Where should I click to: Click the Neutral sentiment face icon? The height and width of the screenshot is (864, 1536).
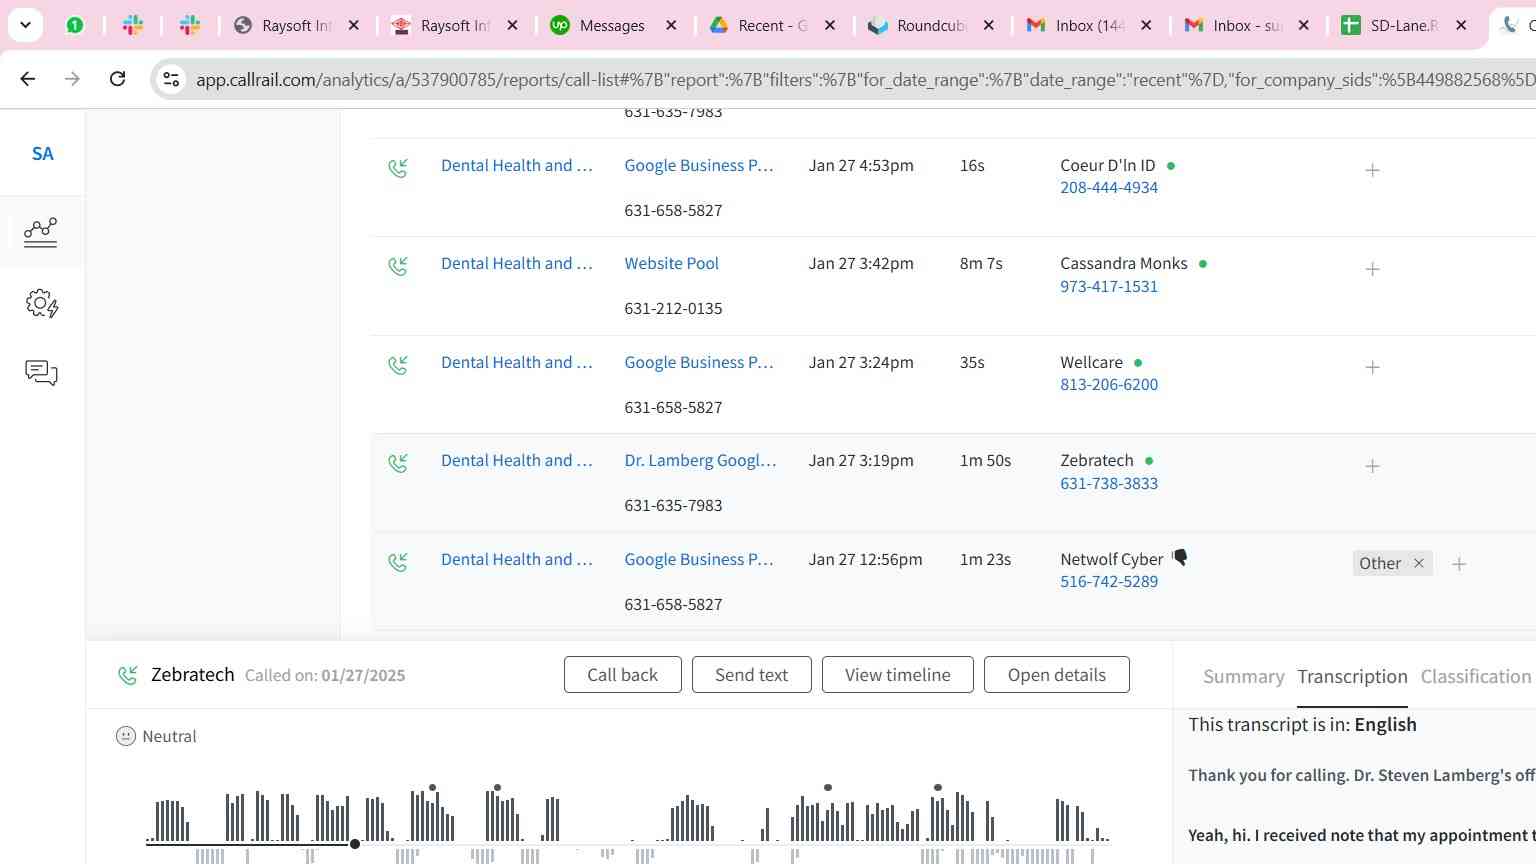(x=126, y=736)
